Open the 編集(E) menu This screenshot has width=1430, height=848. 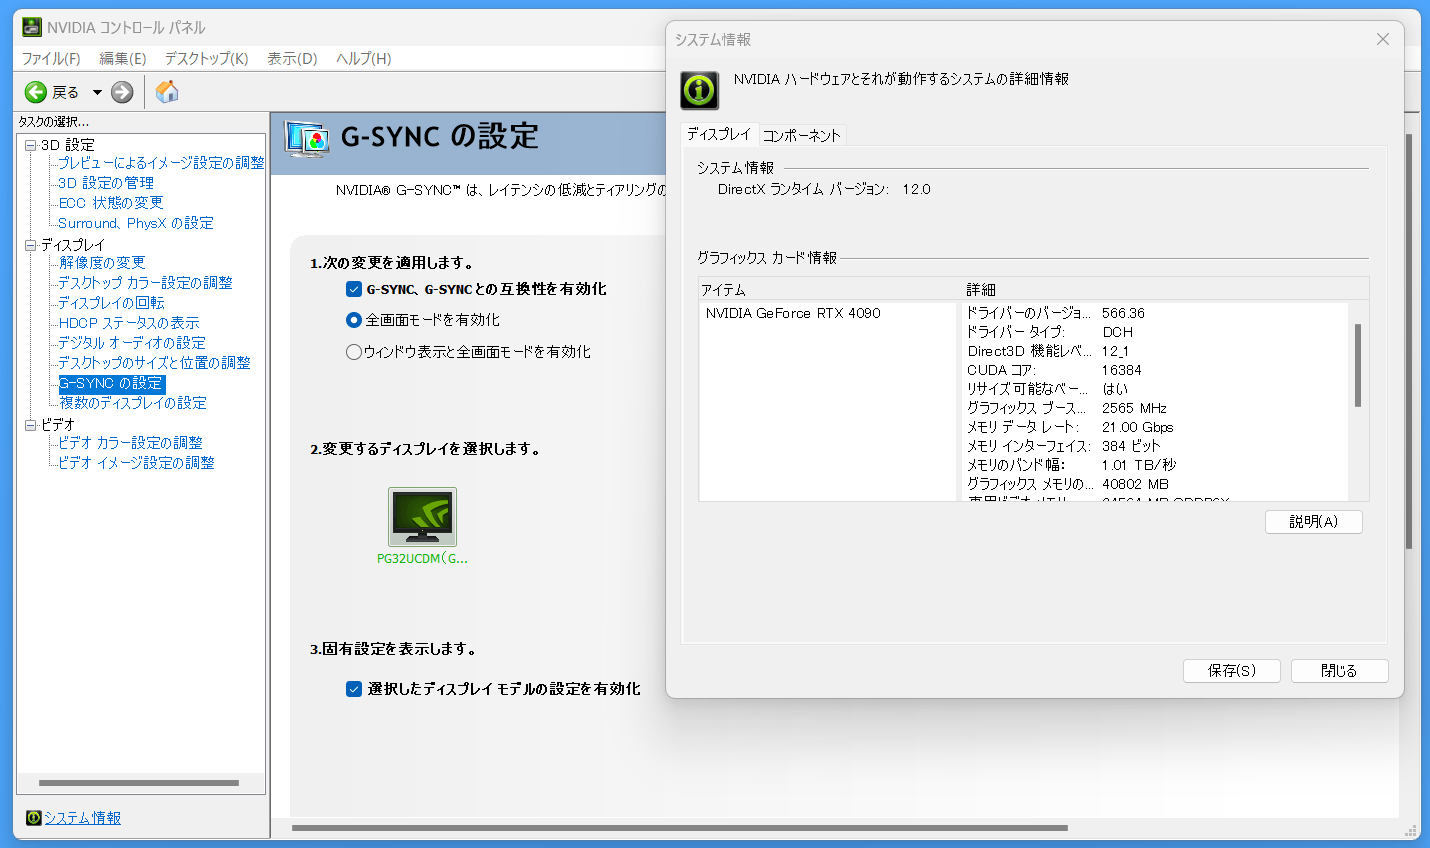123,59
